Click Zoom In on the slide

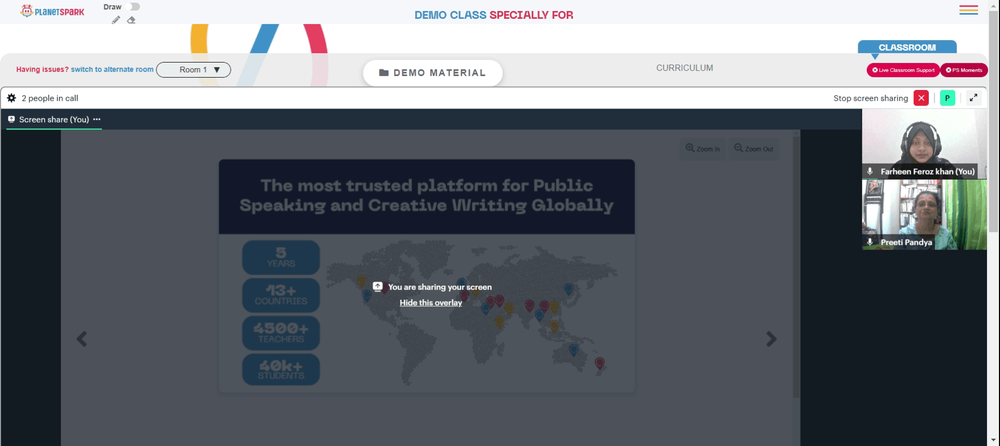tap(702, 149)
